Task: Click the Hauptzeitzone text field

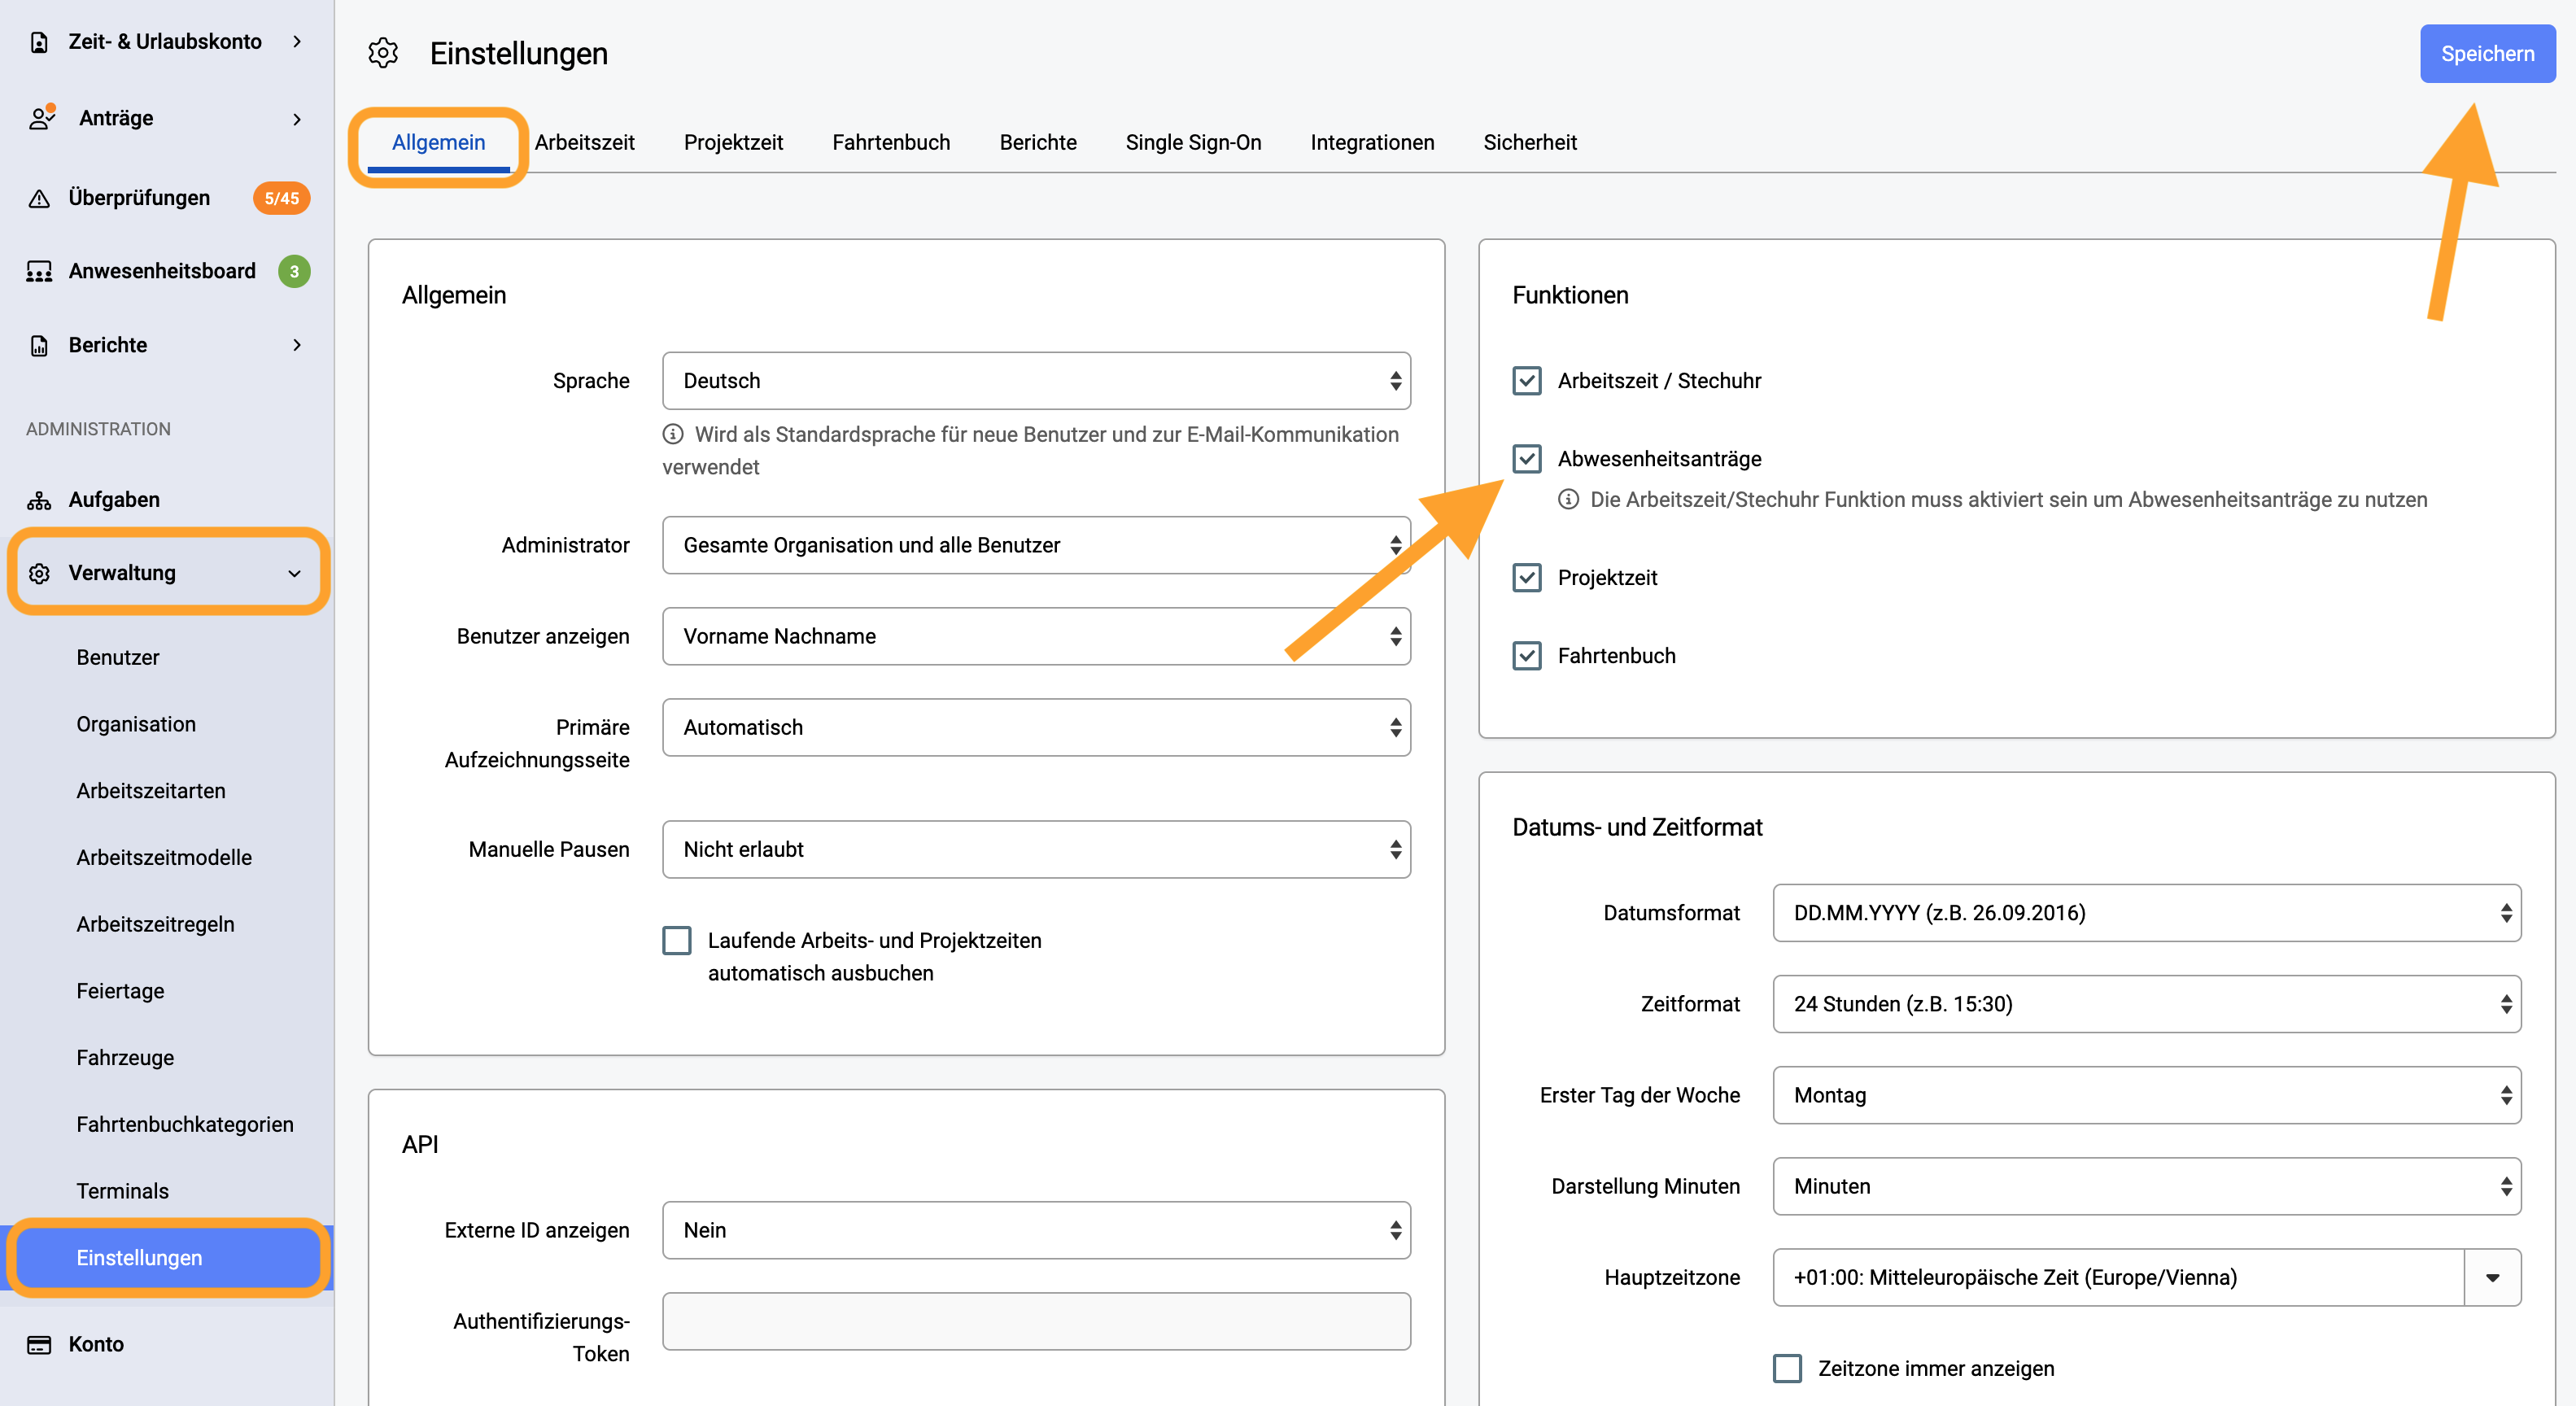Action: (x=2118, y=1277)
